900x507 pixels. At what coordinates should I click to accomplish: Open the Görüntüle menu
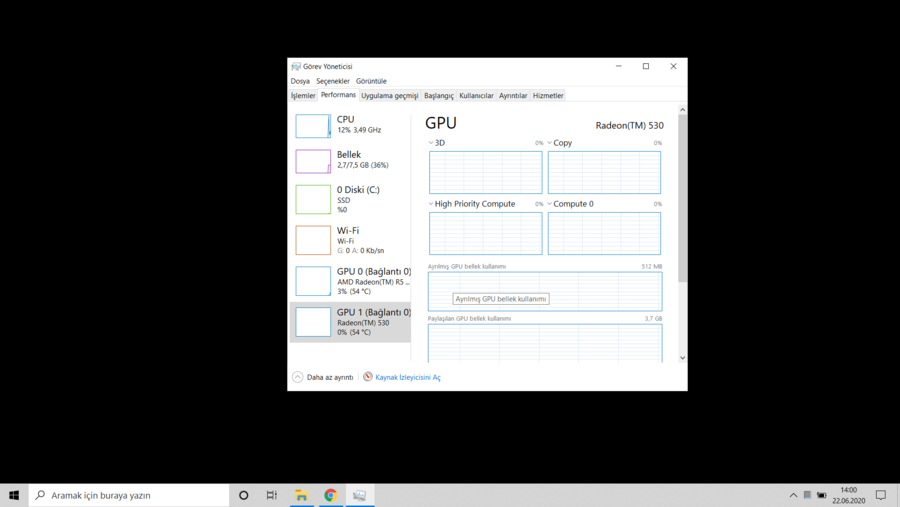[x=371, y=81]
